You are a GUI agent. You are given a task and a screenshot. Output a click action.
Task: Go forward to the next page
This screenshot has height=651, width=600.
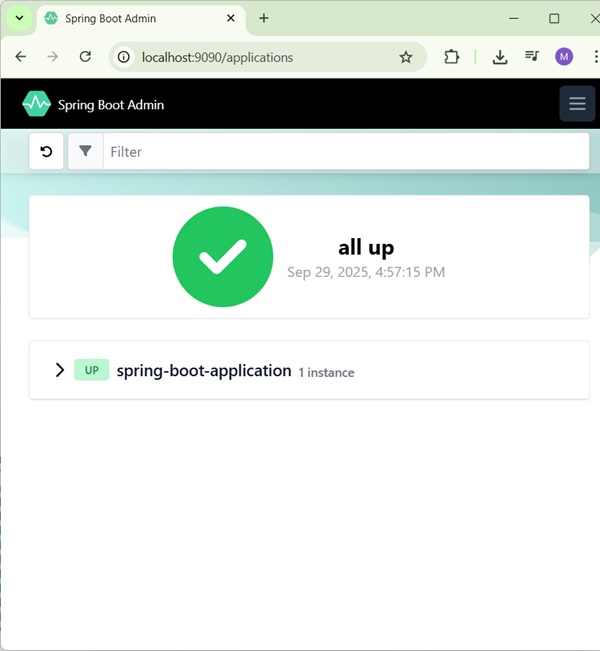(53, 56)
